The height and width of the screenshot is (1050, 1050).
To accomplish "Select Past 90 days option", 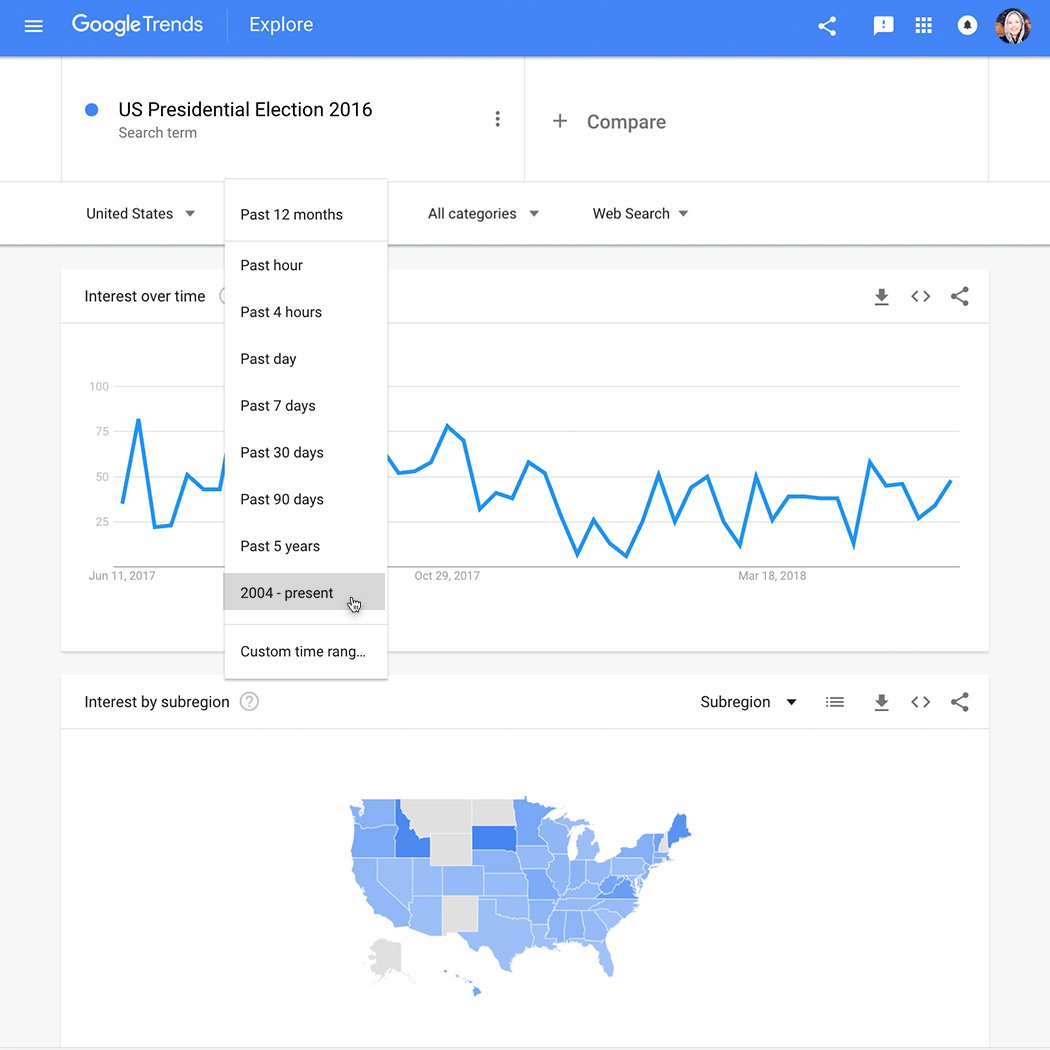I will (x=305, y=500).
